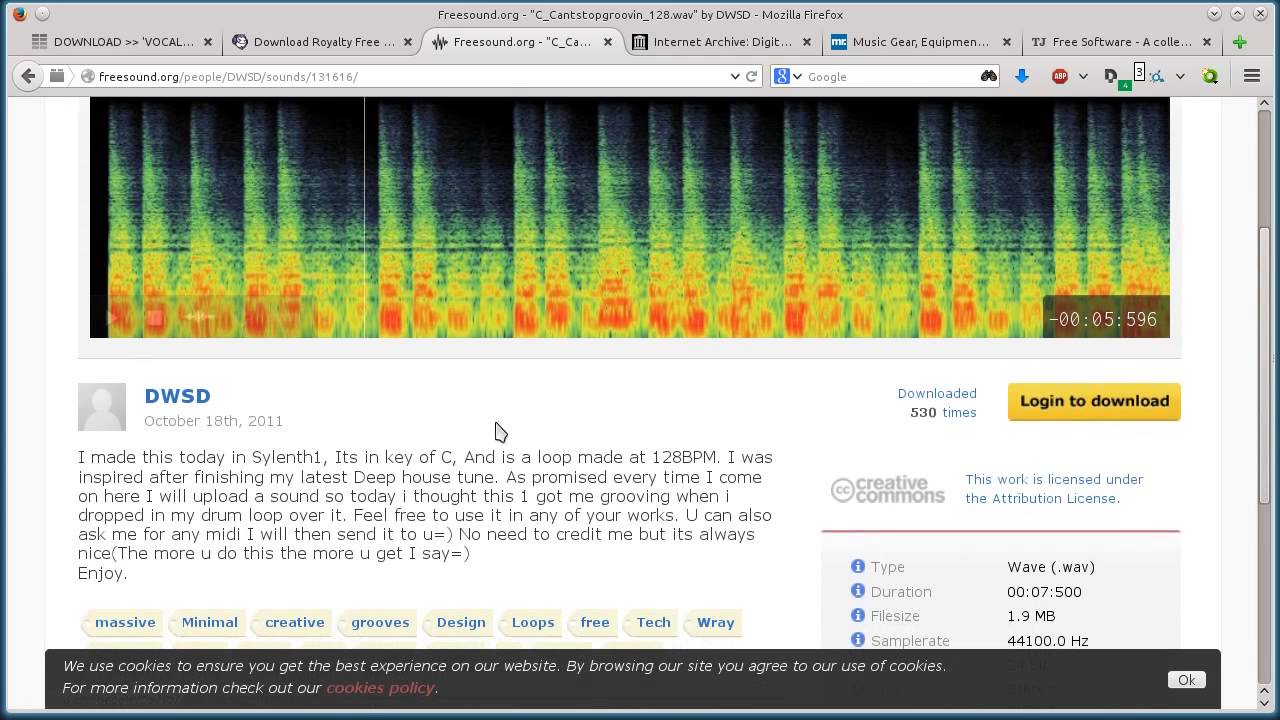1280x720 pixels.
Task: Click the Minimal tag
Action: [209, 622]
